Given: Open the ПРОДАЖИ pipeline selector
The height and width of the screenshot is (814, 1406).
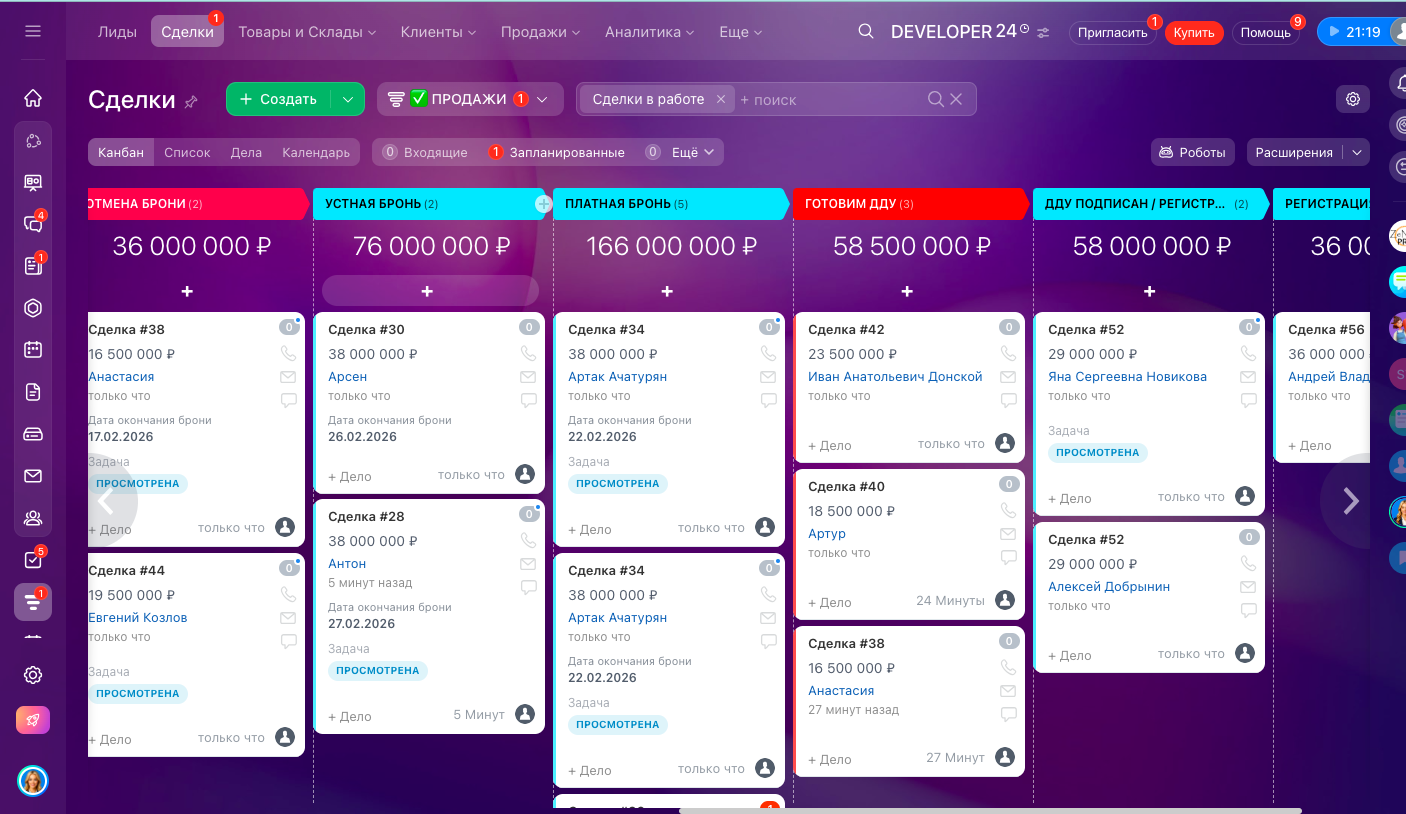Looking at the screenshot, I should point(470,99).
